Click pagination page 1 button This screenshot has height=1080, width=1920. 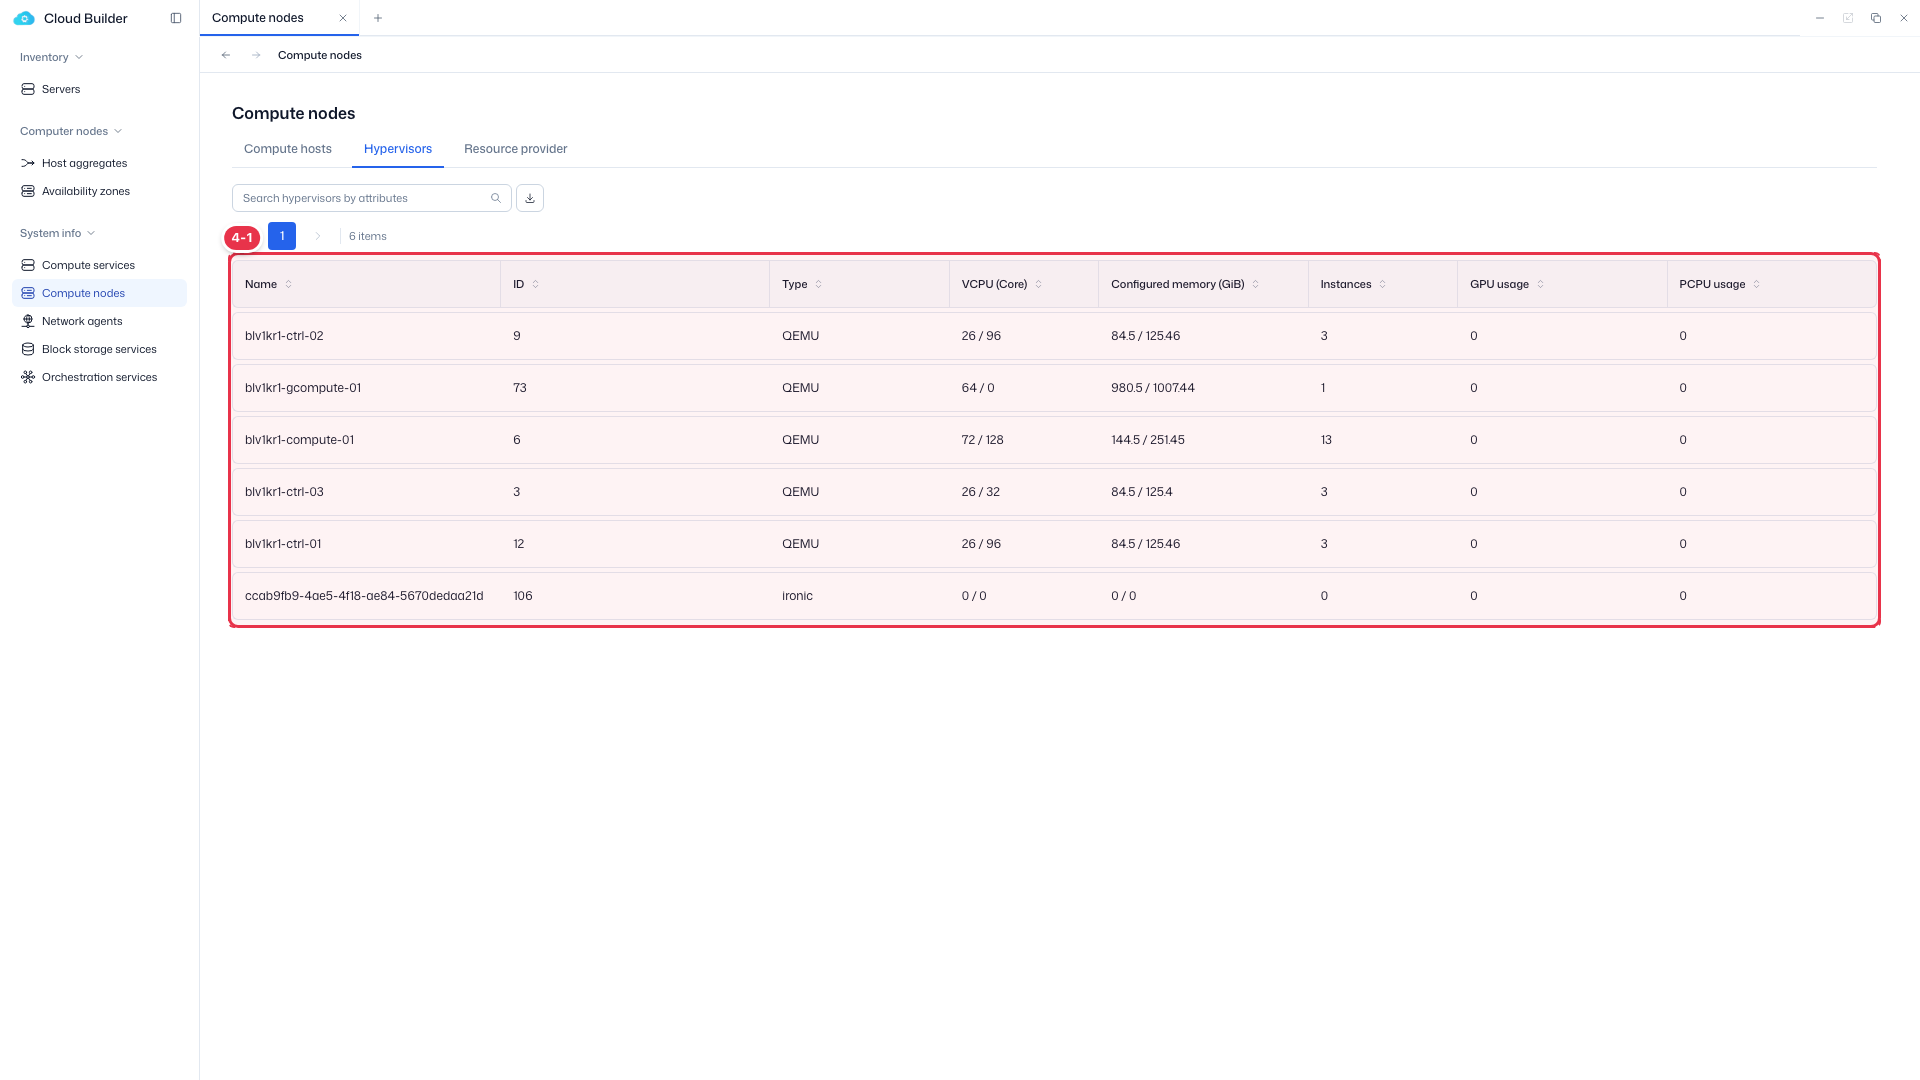282,236
